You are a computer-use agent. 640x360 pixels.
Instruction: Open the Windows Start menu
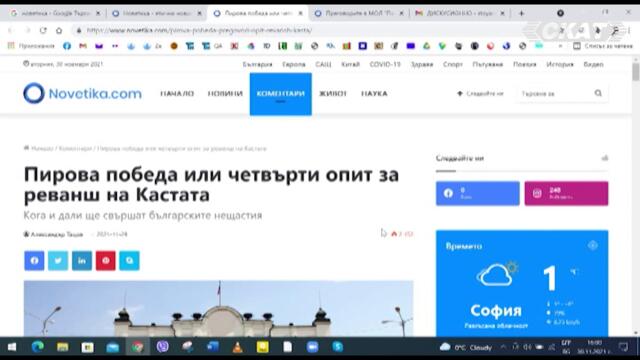12,347
